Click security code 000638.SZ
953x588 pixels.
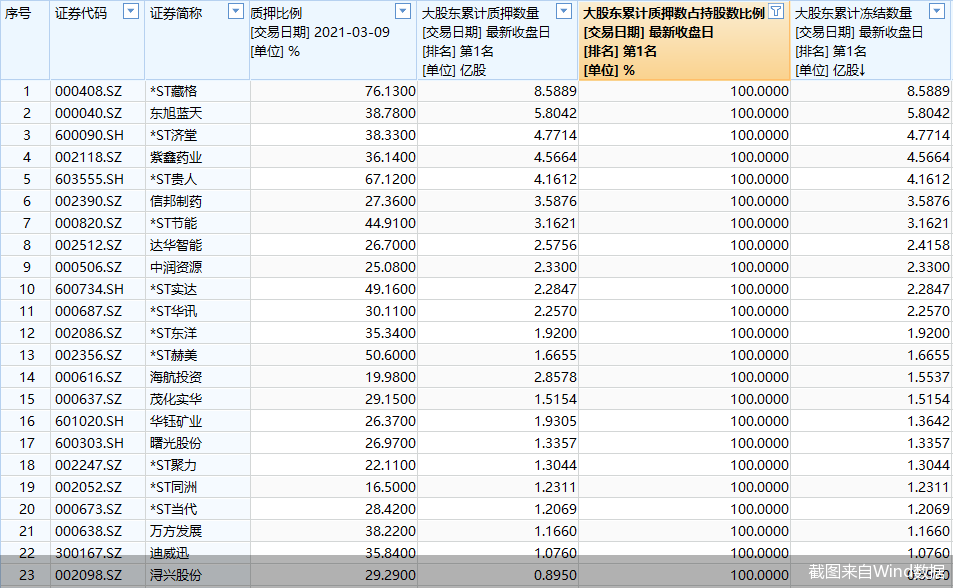[89, 531]
